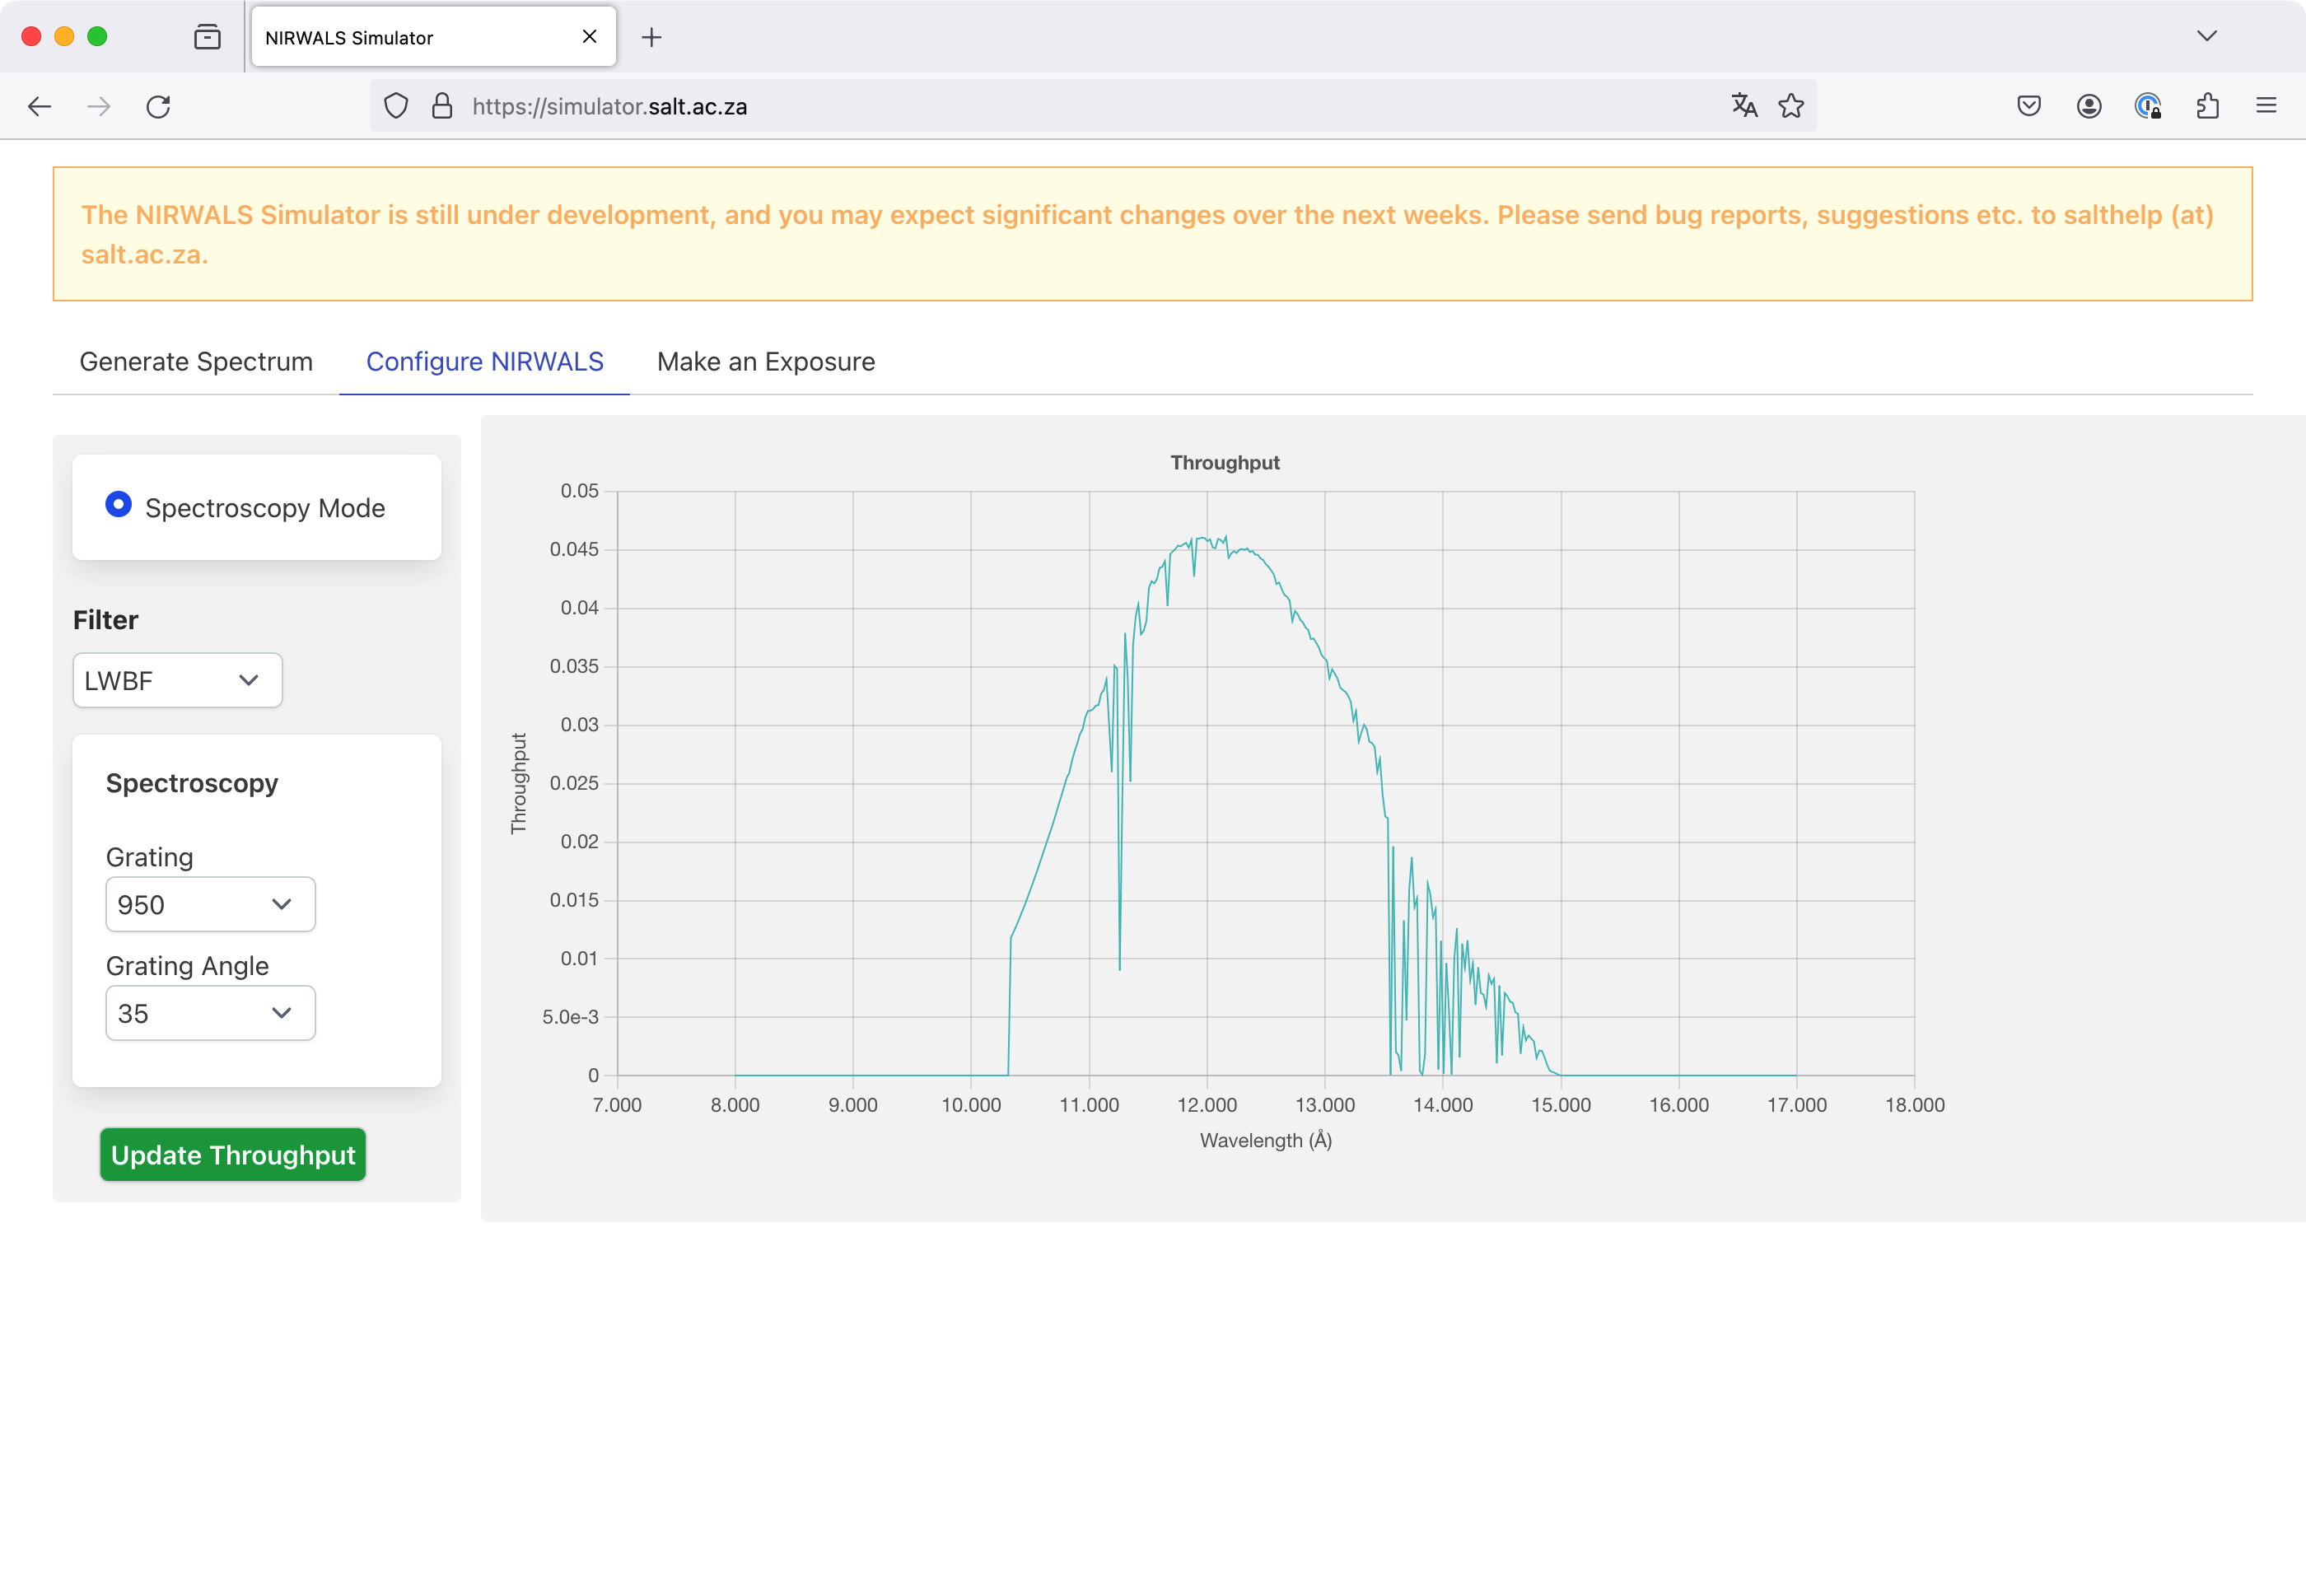Click the Spectroscopy section heading
This screenshot has width=2306, height=1596.
[x=192, y=783]
